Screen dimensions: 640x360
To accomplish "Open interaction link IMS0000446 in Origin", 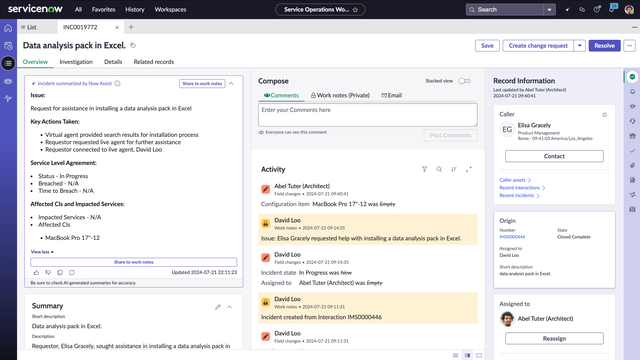I will point(512,237).
